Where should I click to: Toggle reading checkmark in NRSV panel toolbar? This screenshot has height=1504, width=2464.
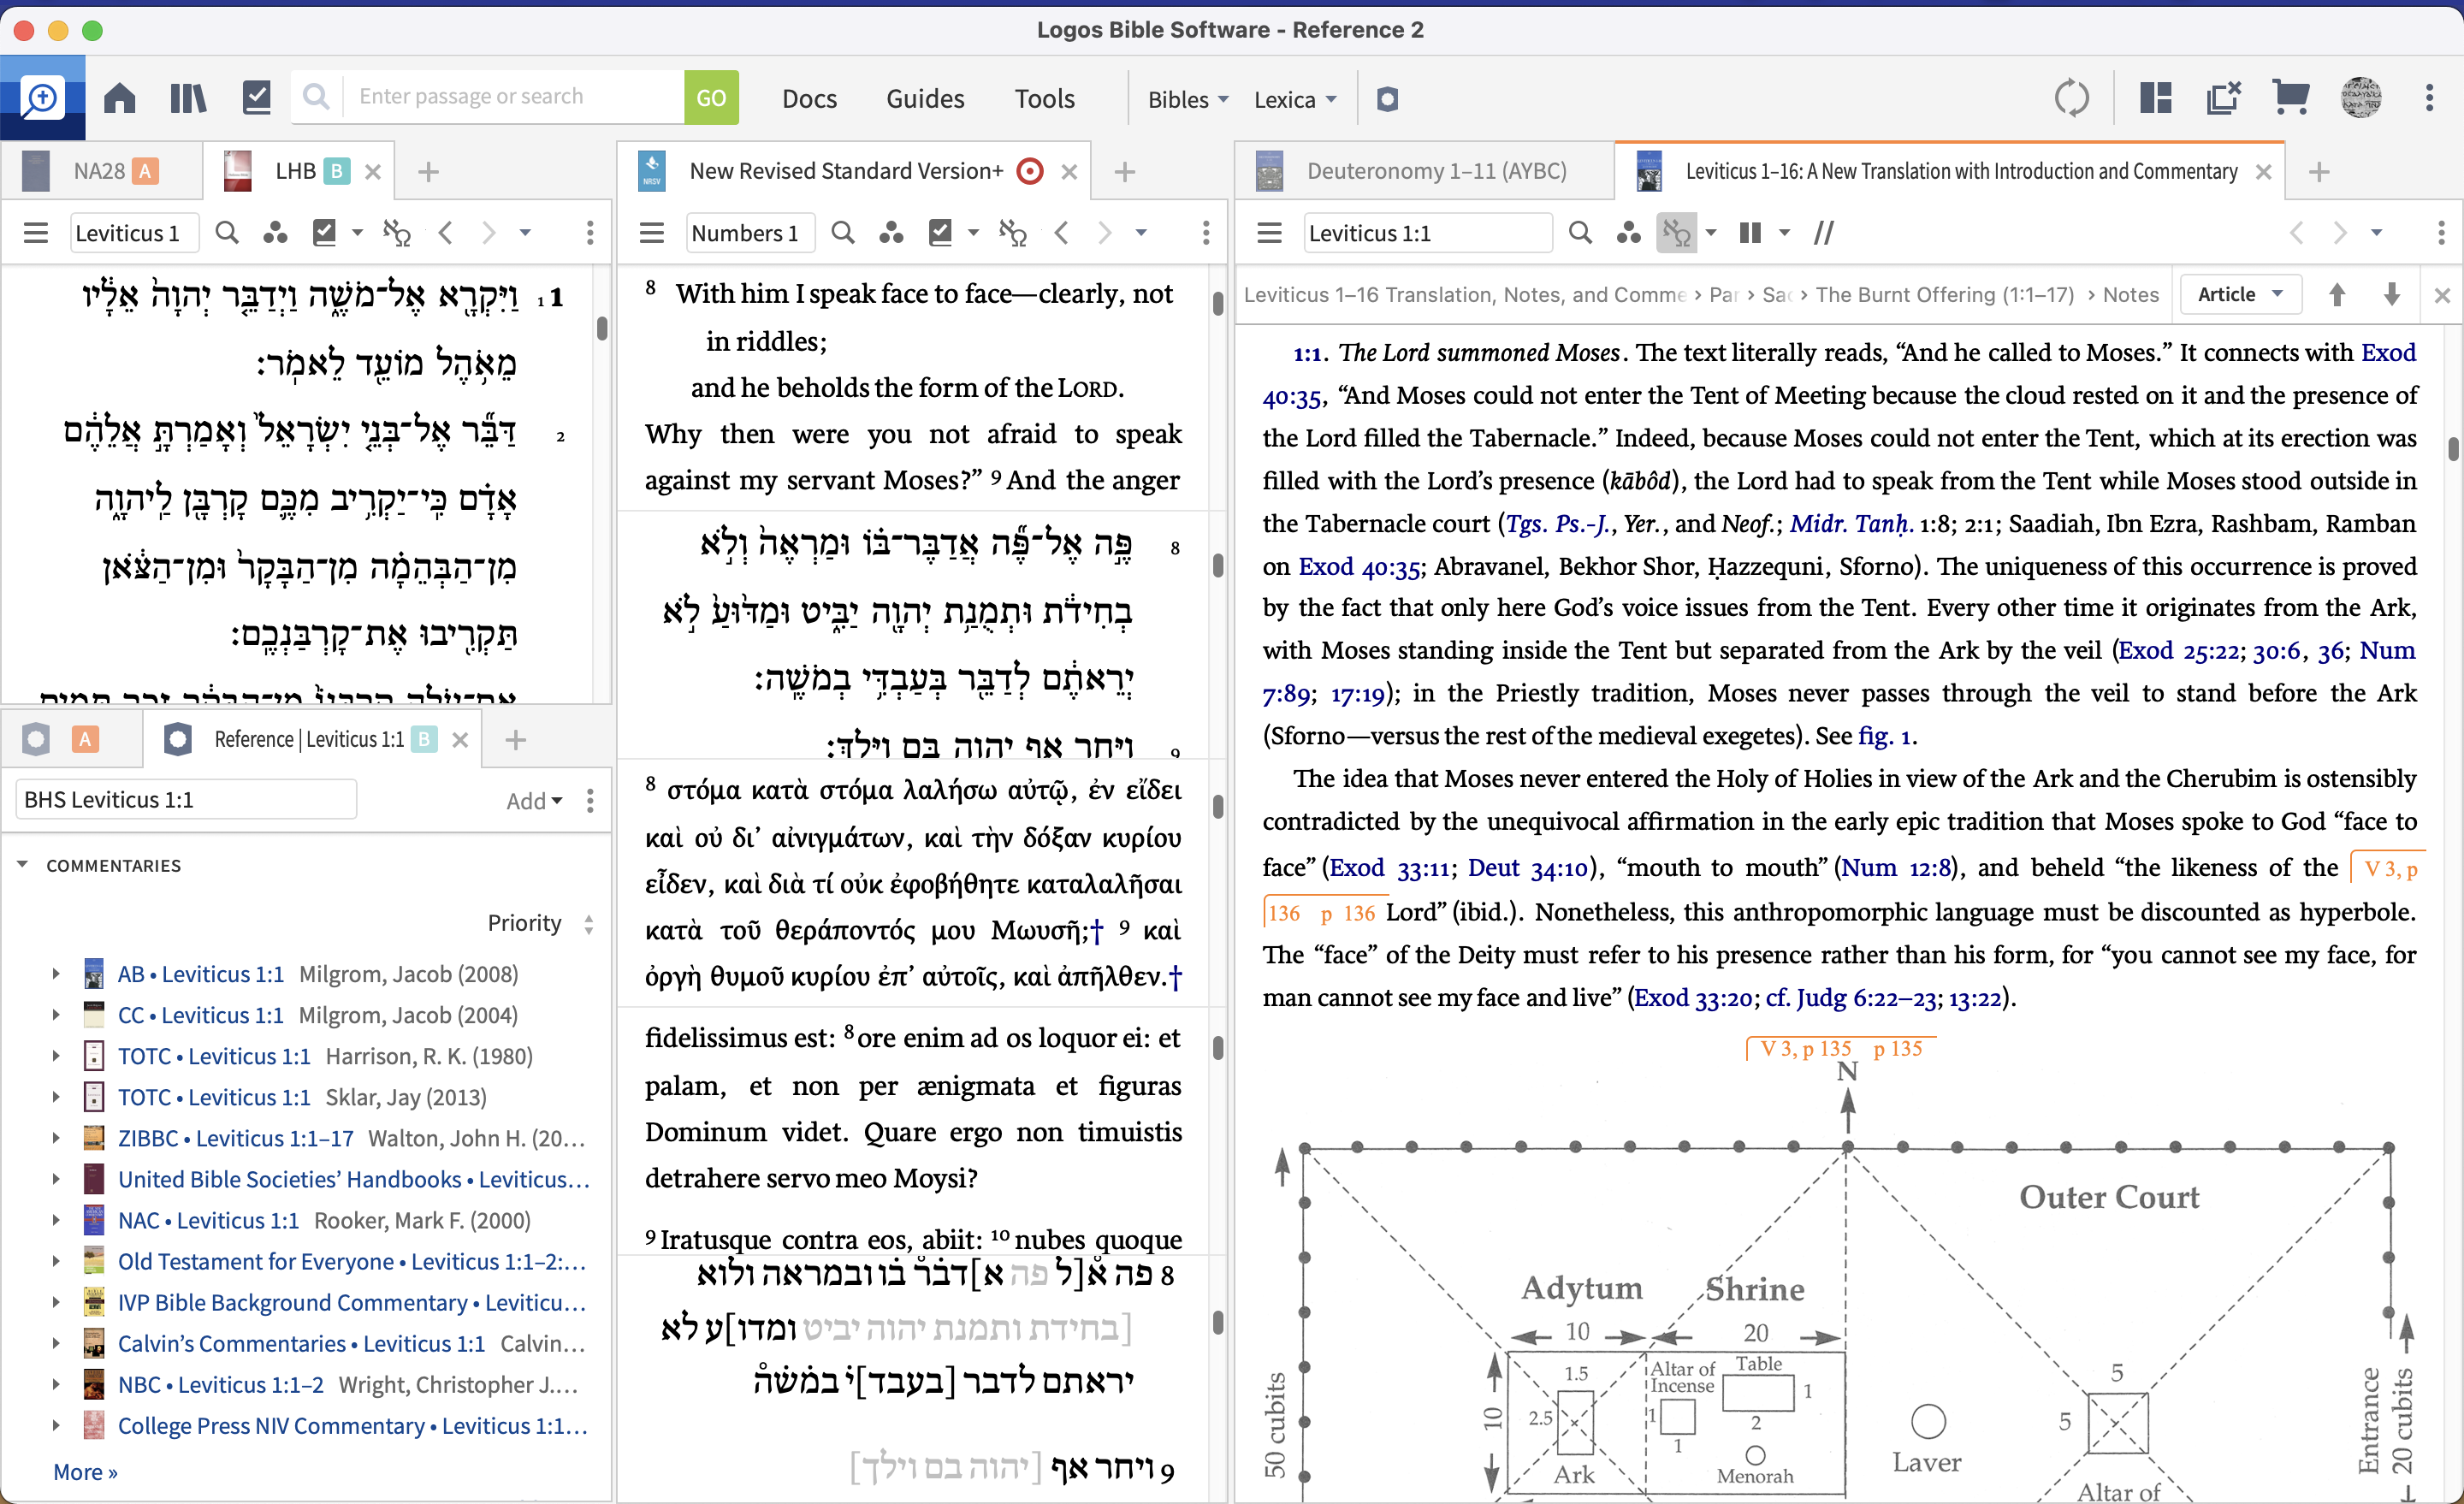coord(941,233)
